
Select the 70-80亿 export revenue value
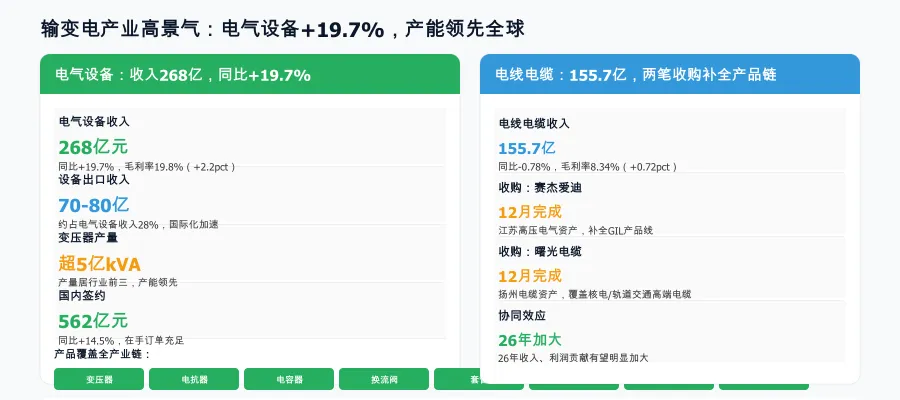(94, 205)
